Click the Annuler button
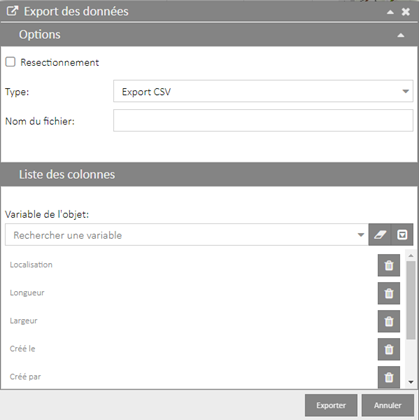 click(x=388, y=405)
